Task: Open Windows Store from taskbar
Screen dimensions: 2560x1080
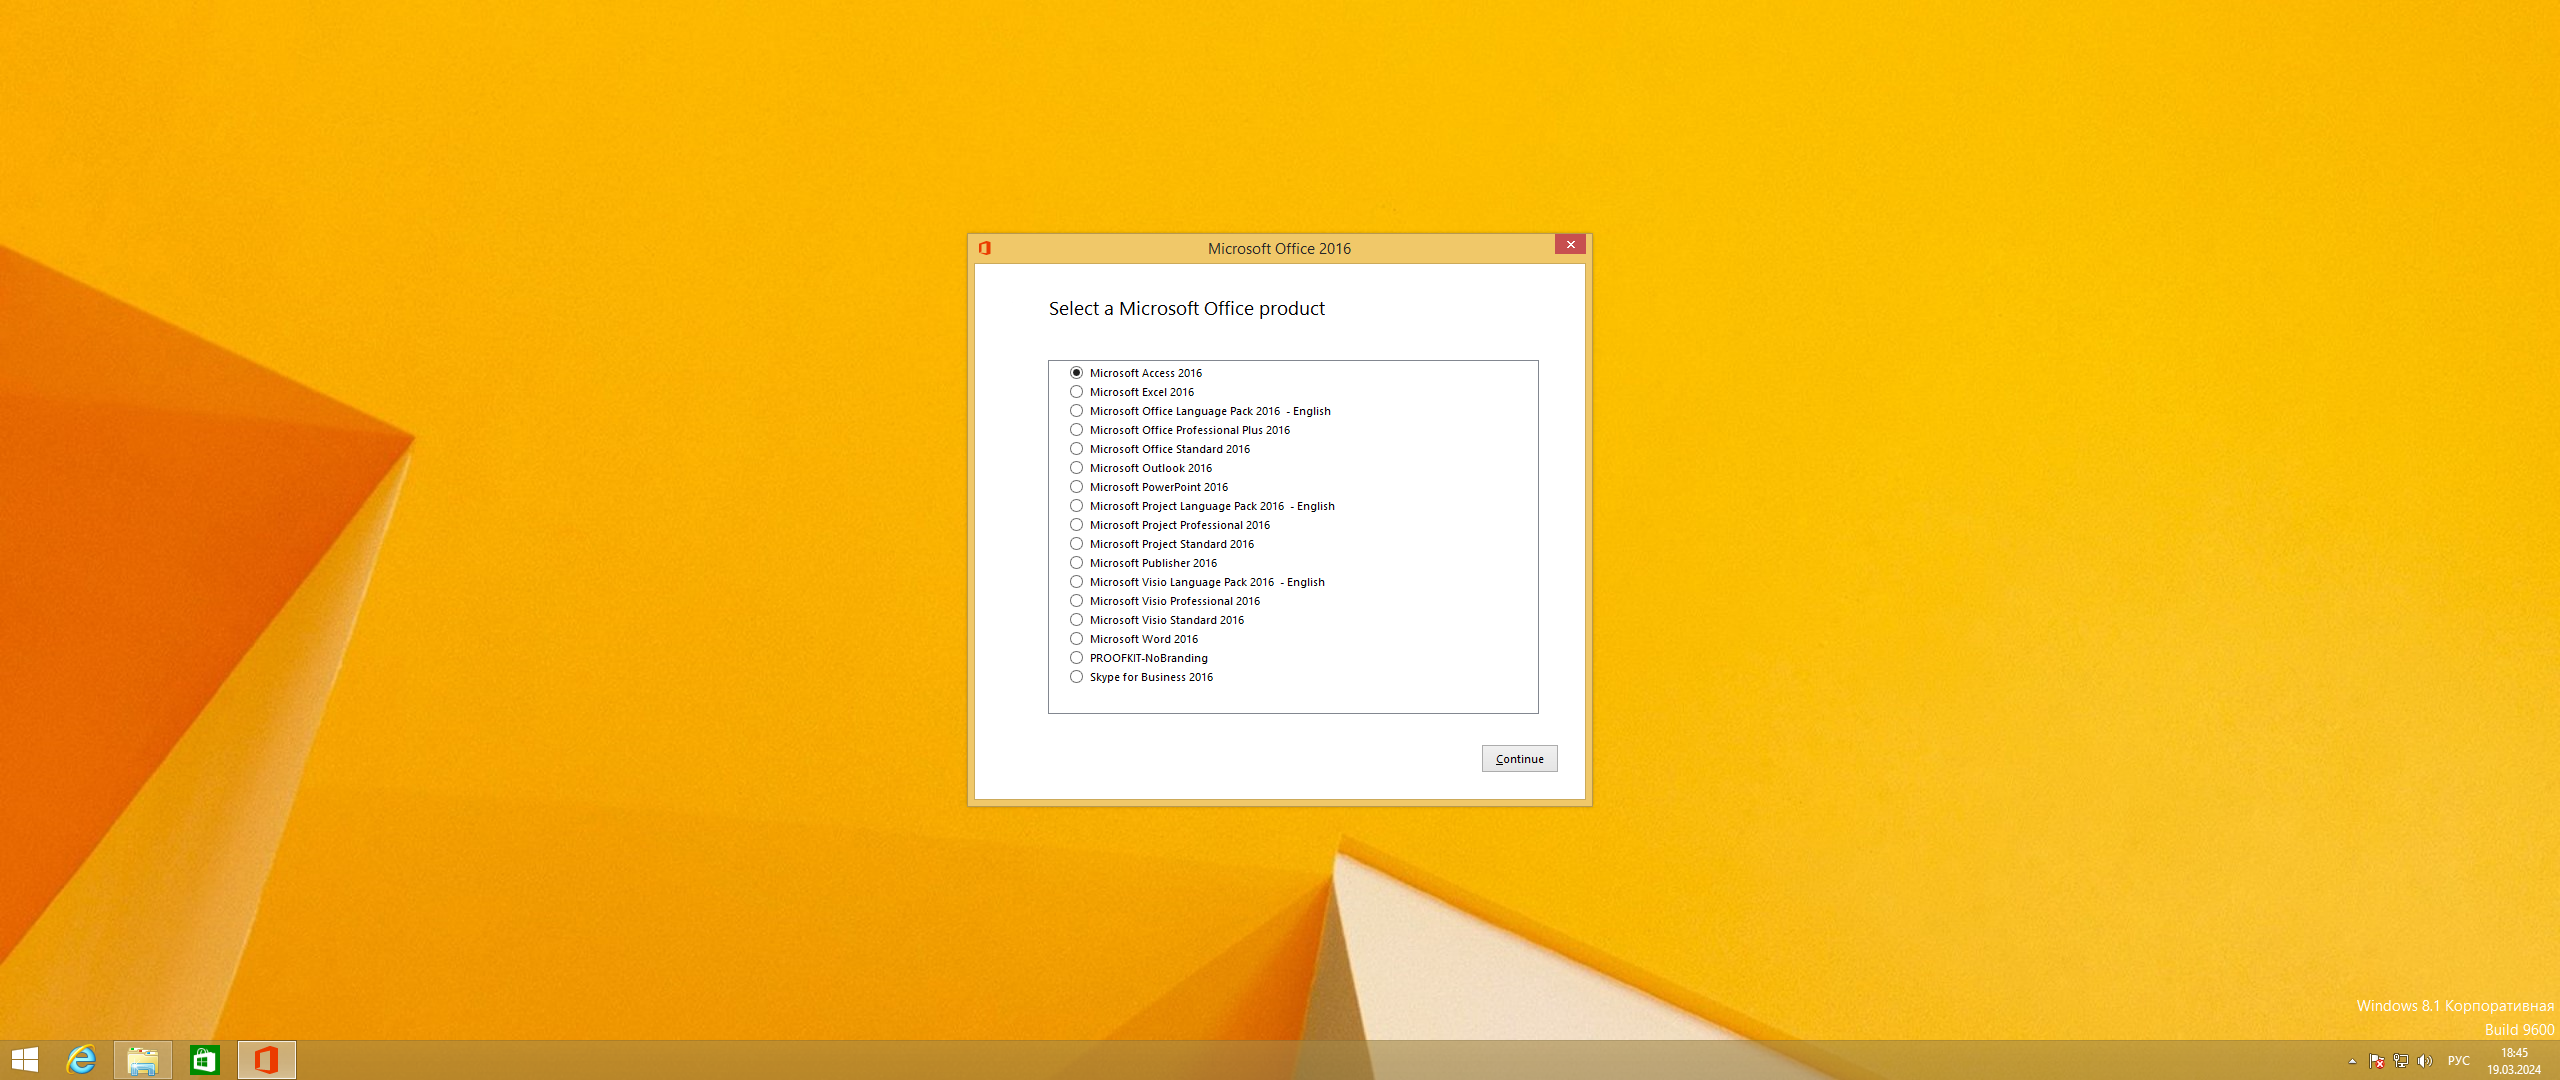Action: (205, 1060)
